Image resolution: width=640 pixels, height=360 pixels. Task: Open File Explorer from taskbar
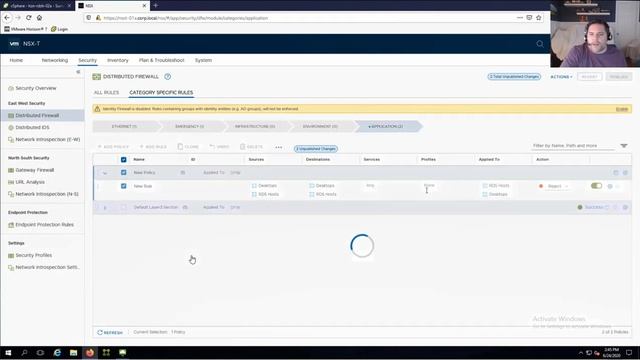pos(73,353)
